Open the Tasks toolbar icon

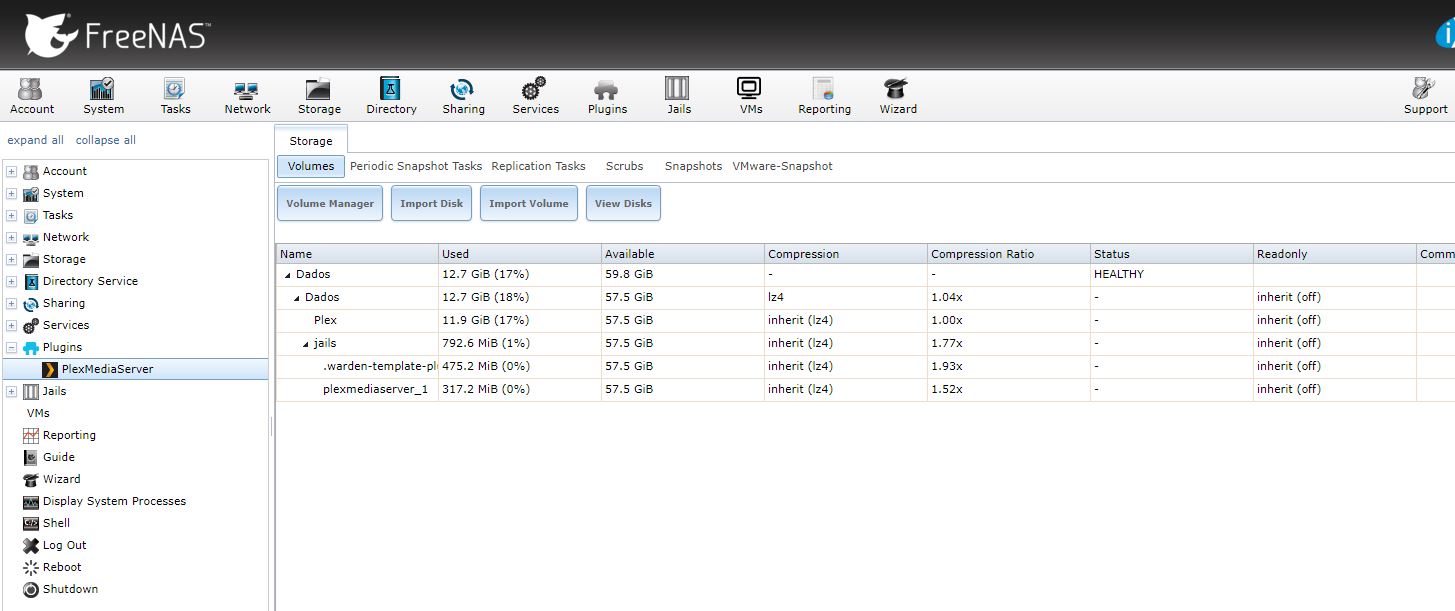pyautogui.click(x=175, y=96)
